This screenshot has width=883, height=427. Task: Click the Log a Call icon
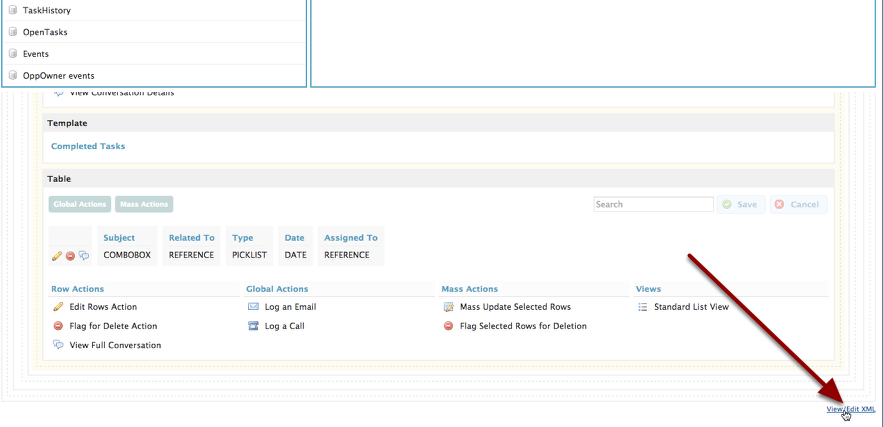(254, 326)
